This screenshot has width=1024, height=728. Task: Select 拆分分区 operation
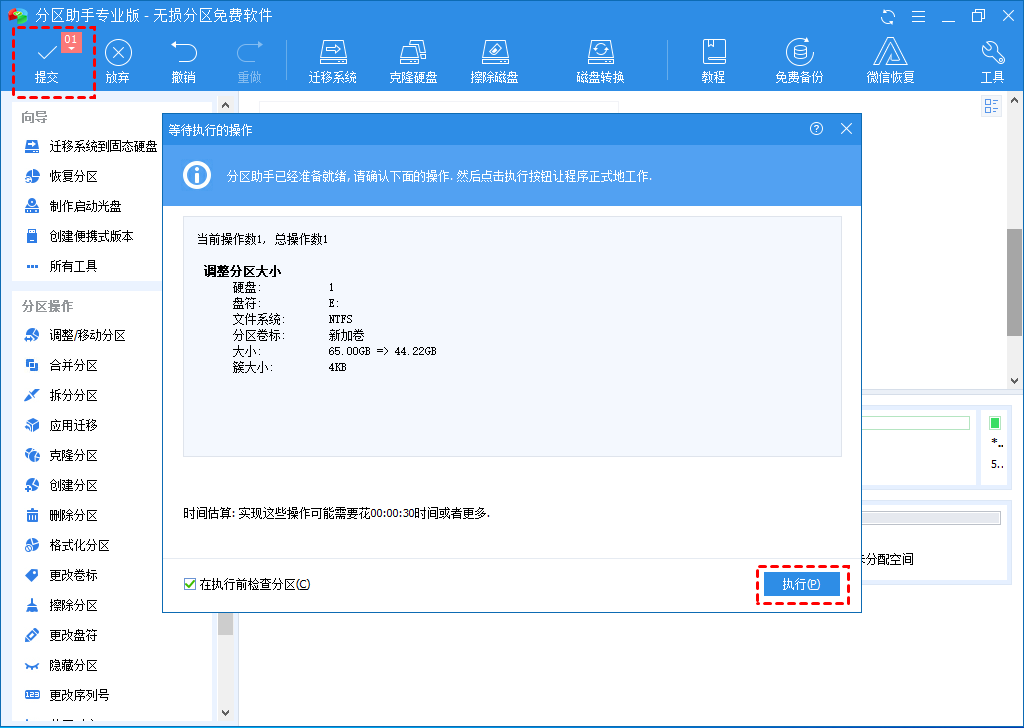coord(61,396)
